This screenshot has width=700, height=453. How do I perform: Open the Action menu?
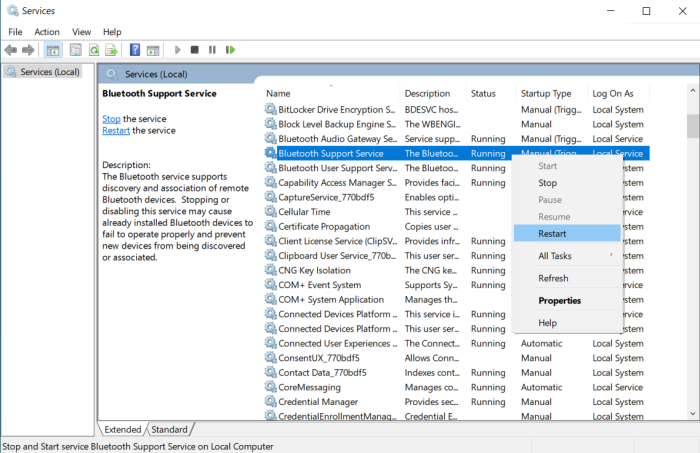pos(47,32)
